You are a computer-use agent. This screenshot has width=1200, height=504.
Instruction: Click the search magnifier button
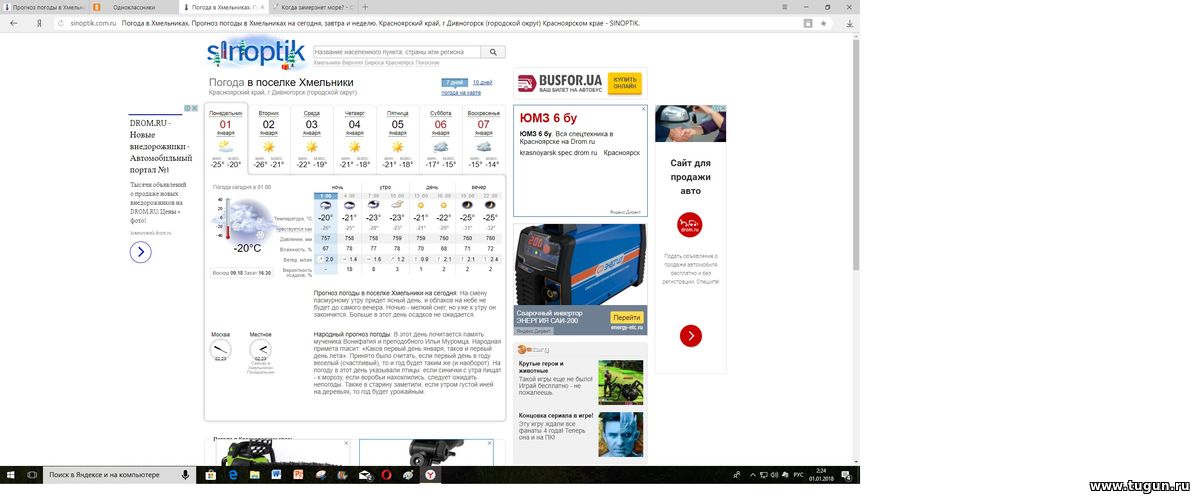[x=494, y=52]
